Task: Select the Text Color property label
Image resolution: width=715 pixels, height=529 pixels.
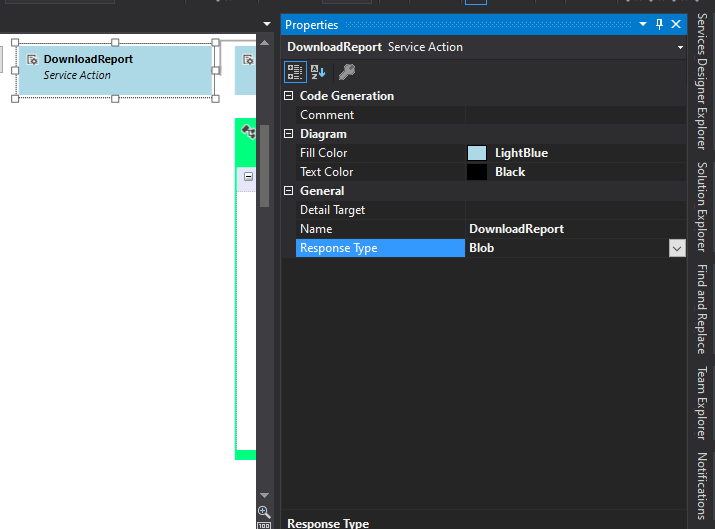Action: click(x=326, y=172)
